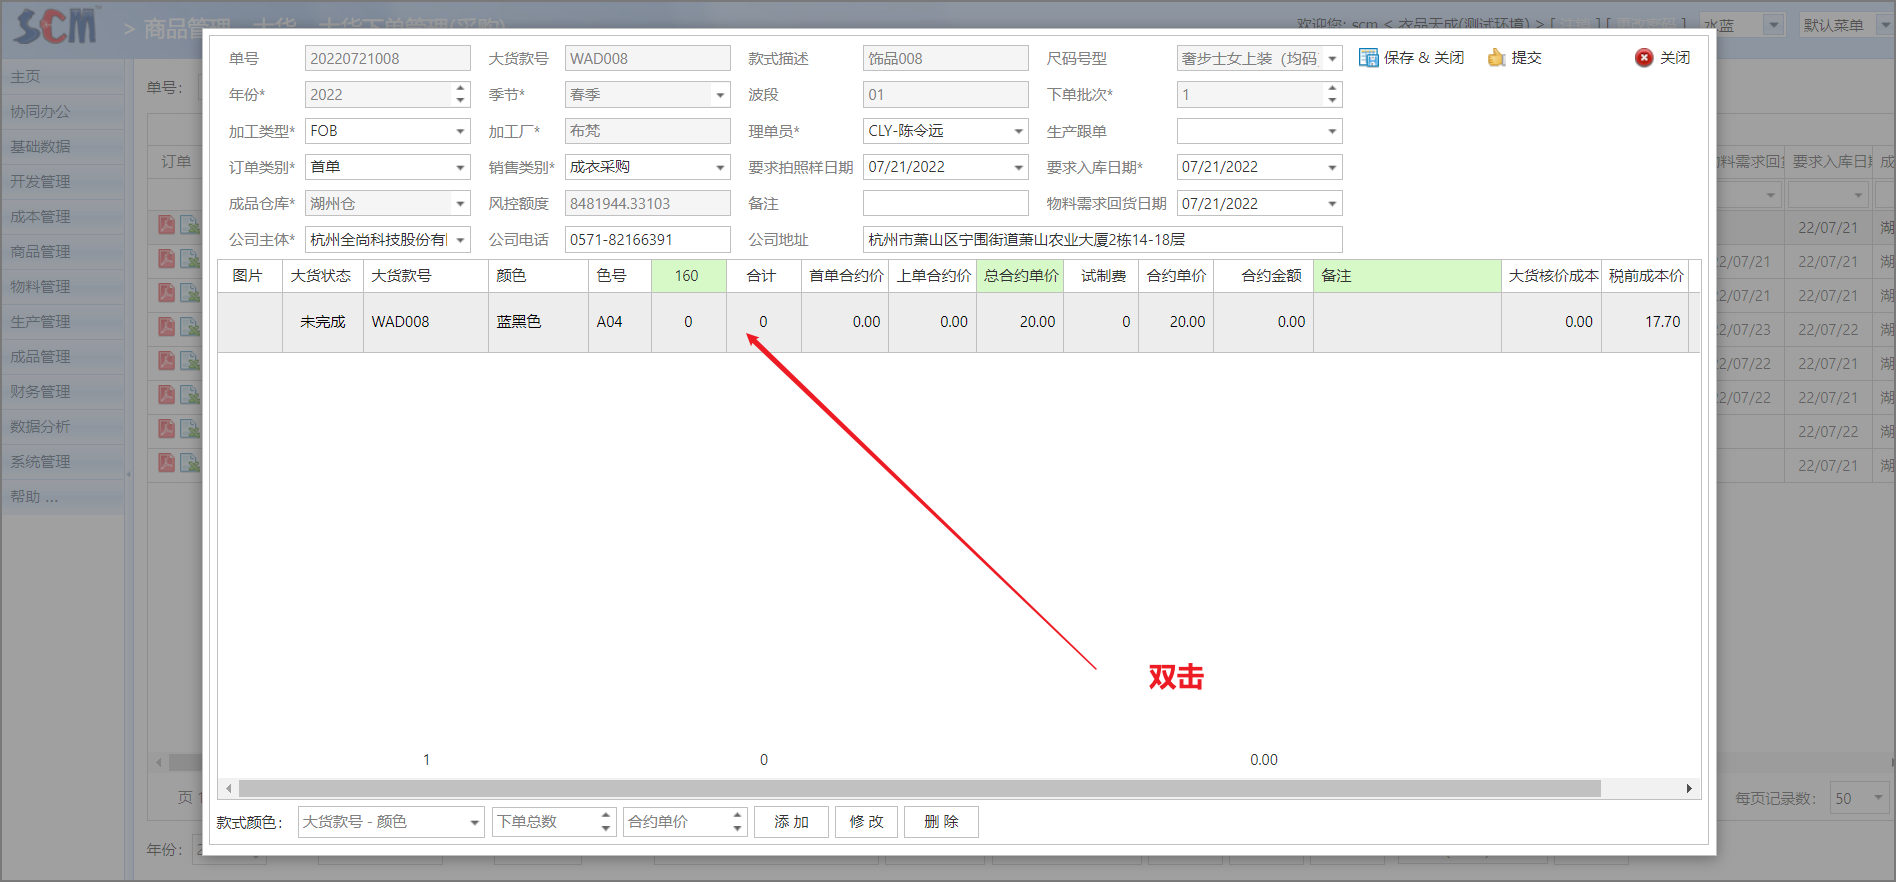Click the total contract unit price header

coord(1020,276)
